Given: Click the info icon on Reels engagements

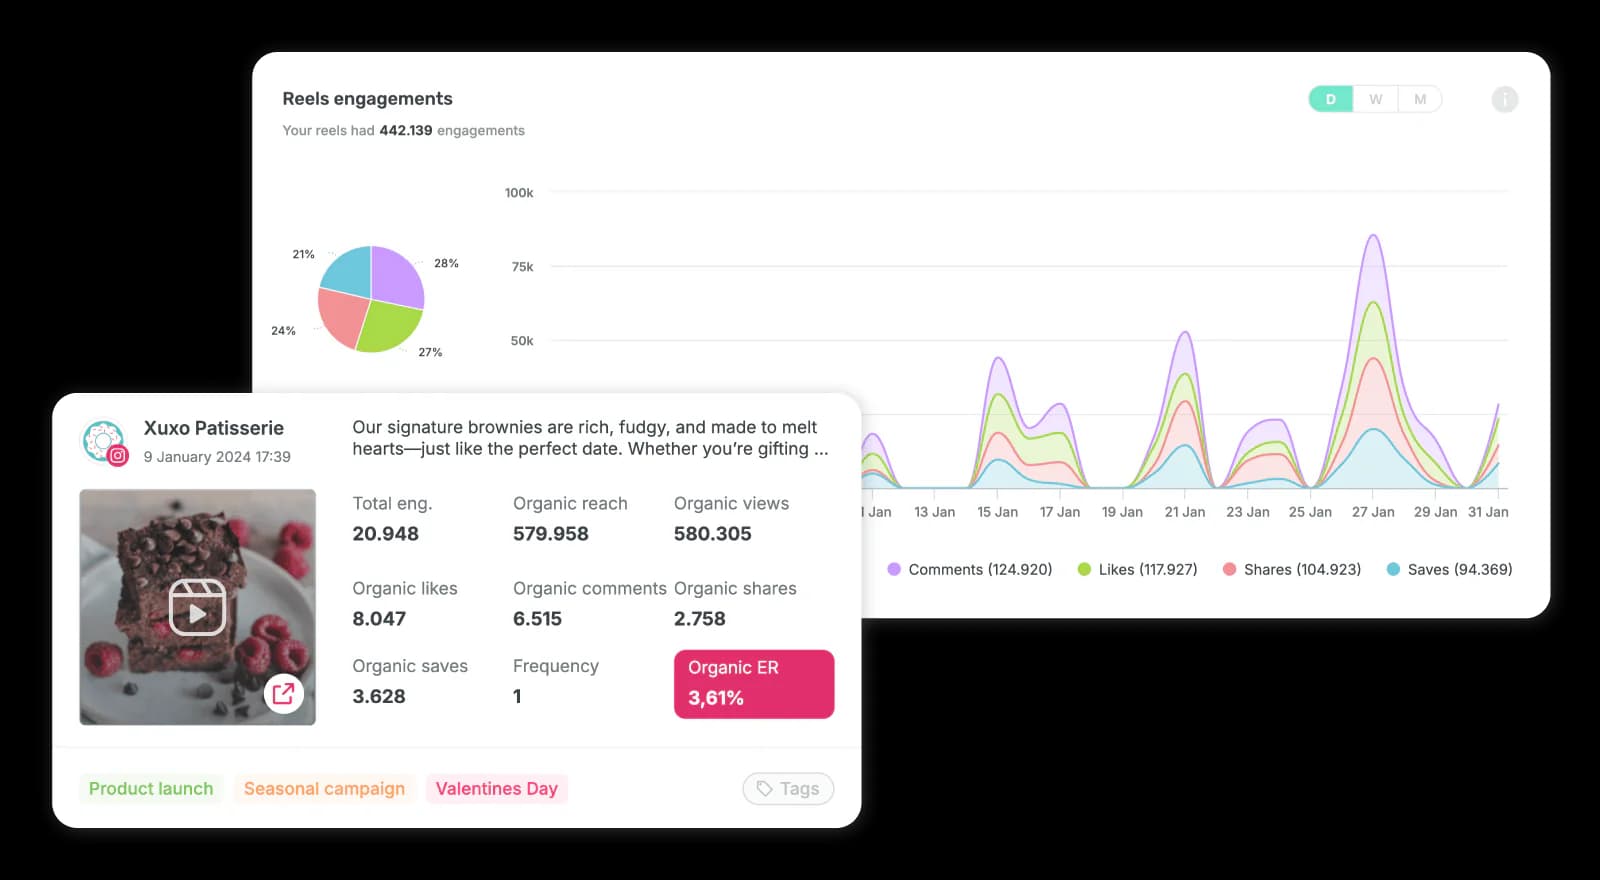Looking at the screenshot, I should [x=1504, y=99].
